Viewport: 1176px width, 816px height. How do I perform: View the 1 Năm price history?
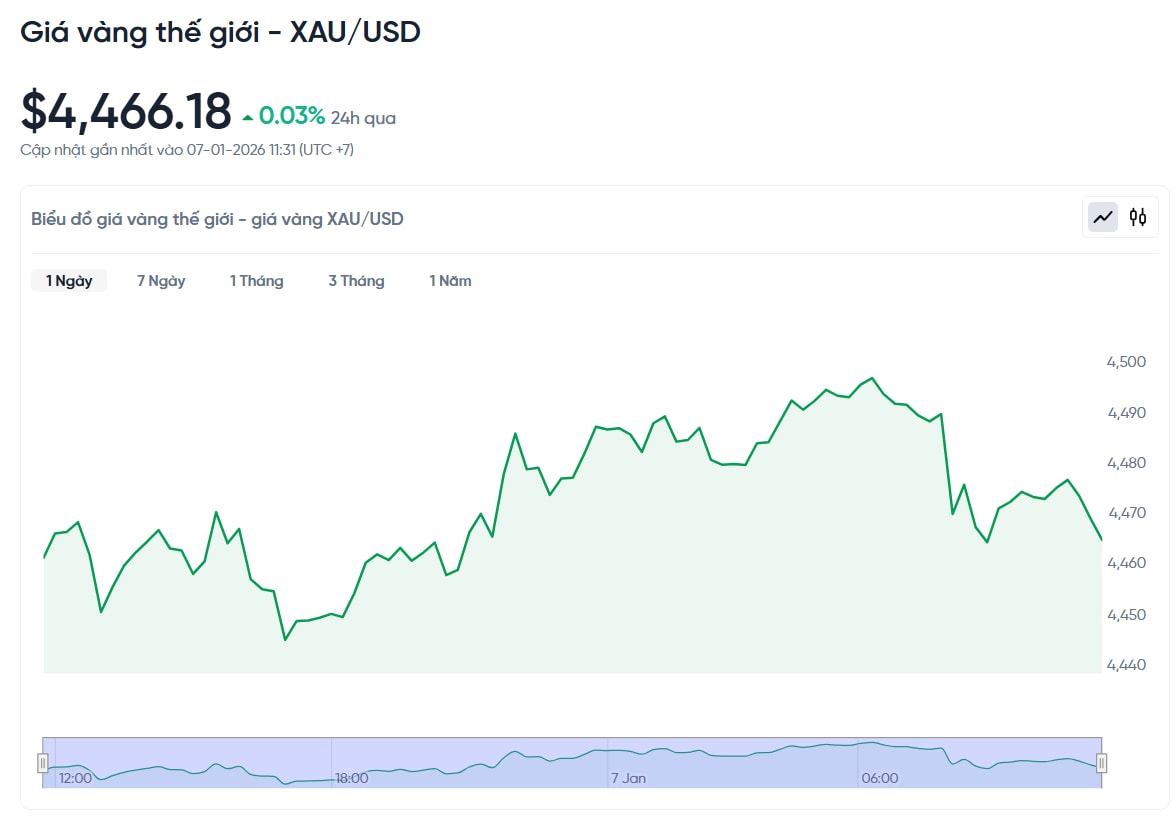pos(450,281)
